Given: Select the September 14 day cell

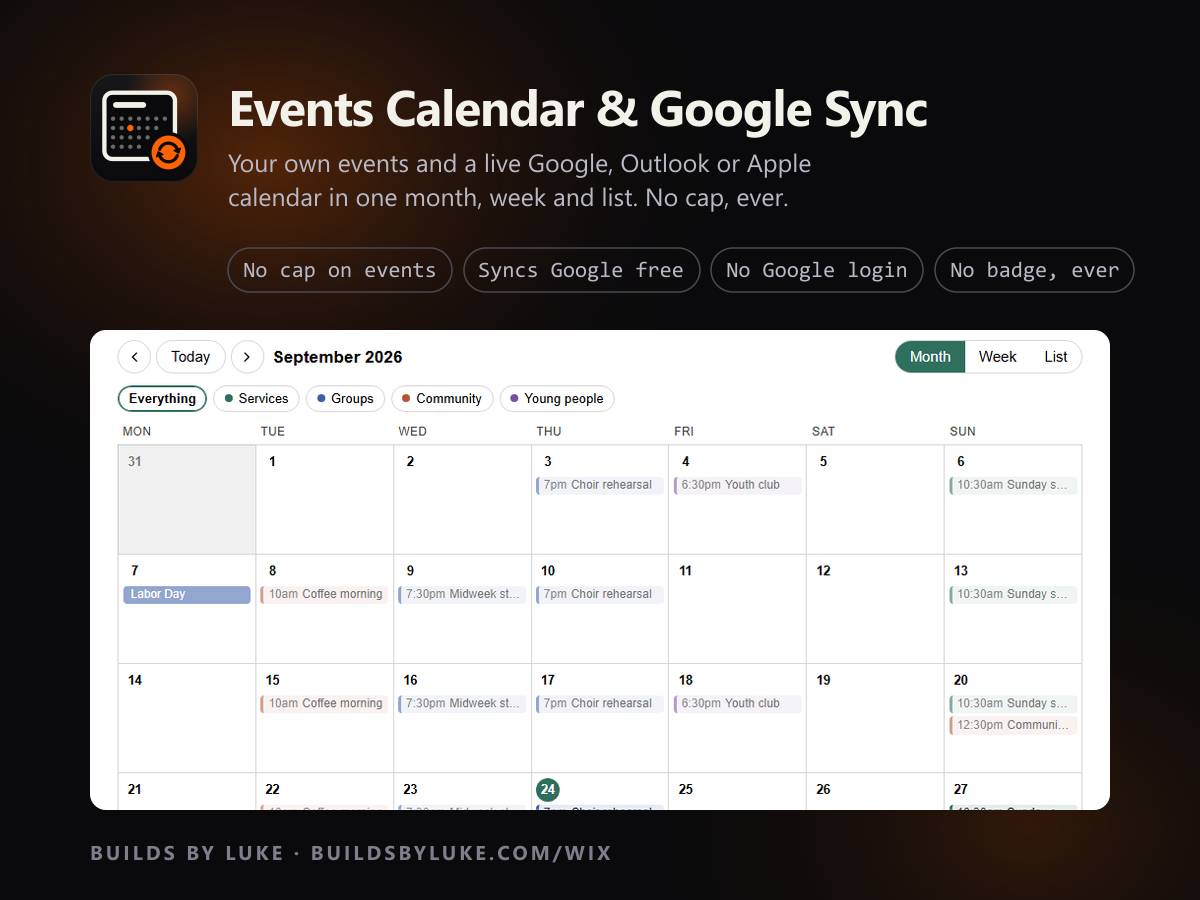Looking at the screenshot, I should (187, 718).
